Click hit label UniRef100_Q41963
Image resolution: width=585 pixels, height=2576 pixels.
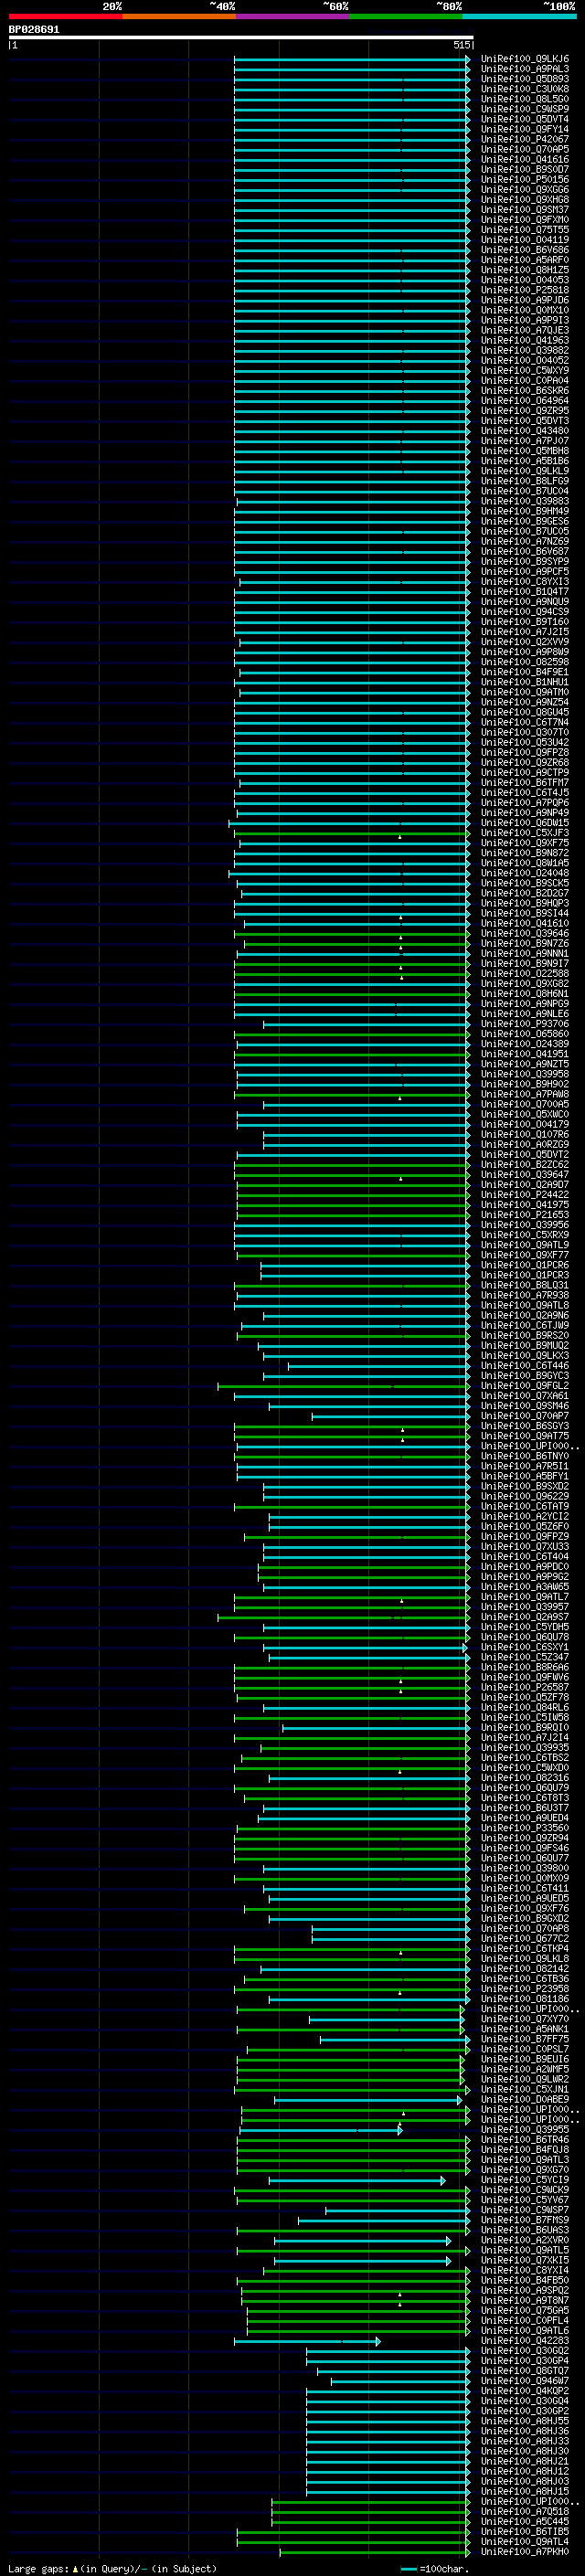[x=525, y=340]
